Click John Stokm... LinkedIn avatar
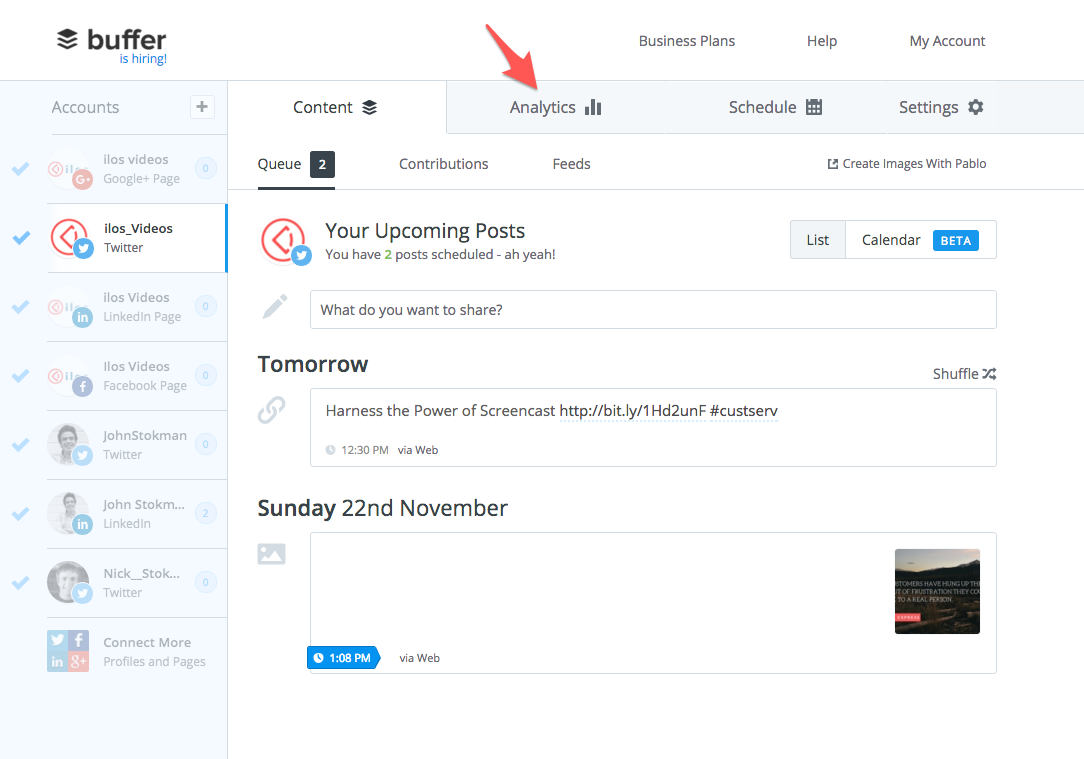Image resolution: width=1084 pixels, height=759 pixels. click(69, 514)
